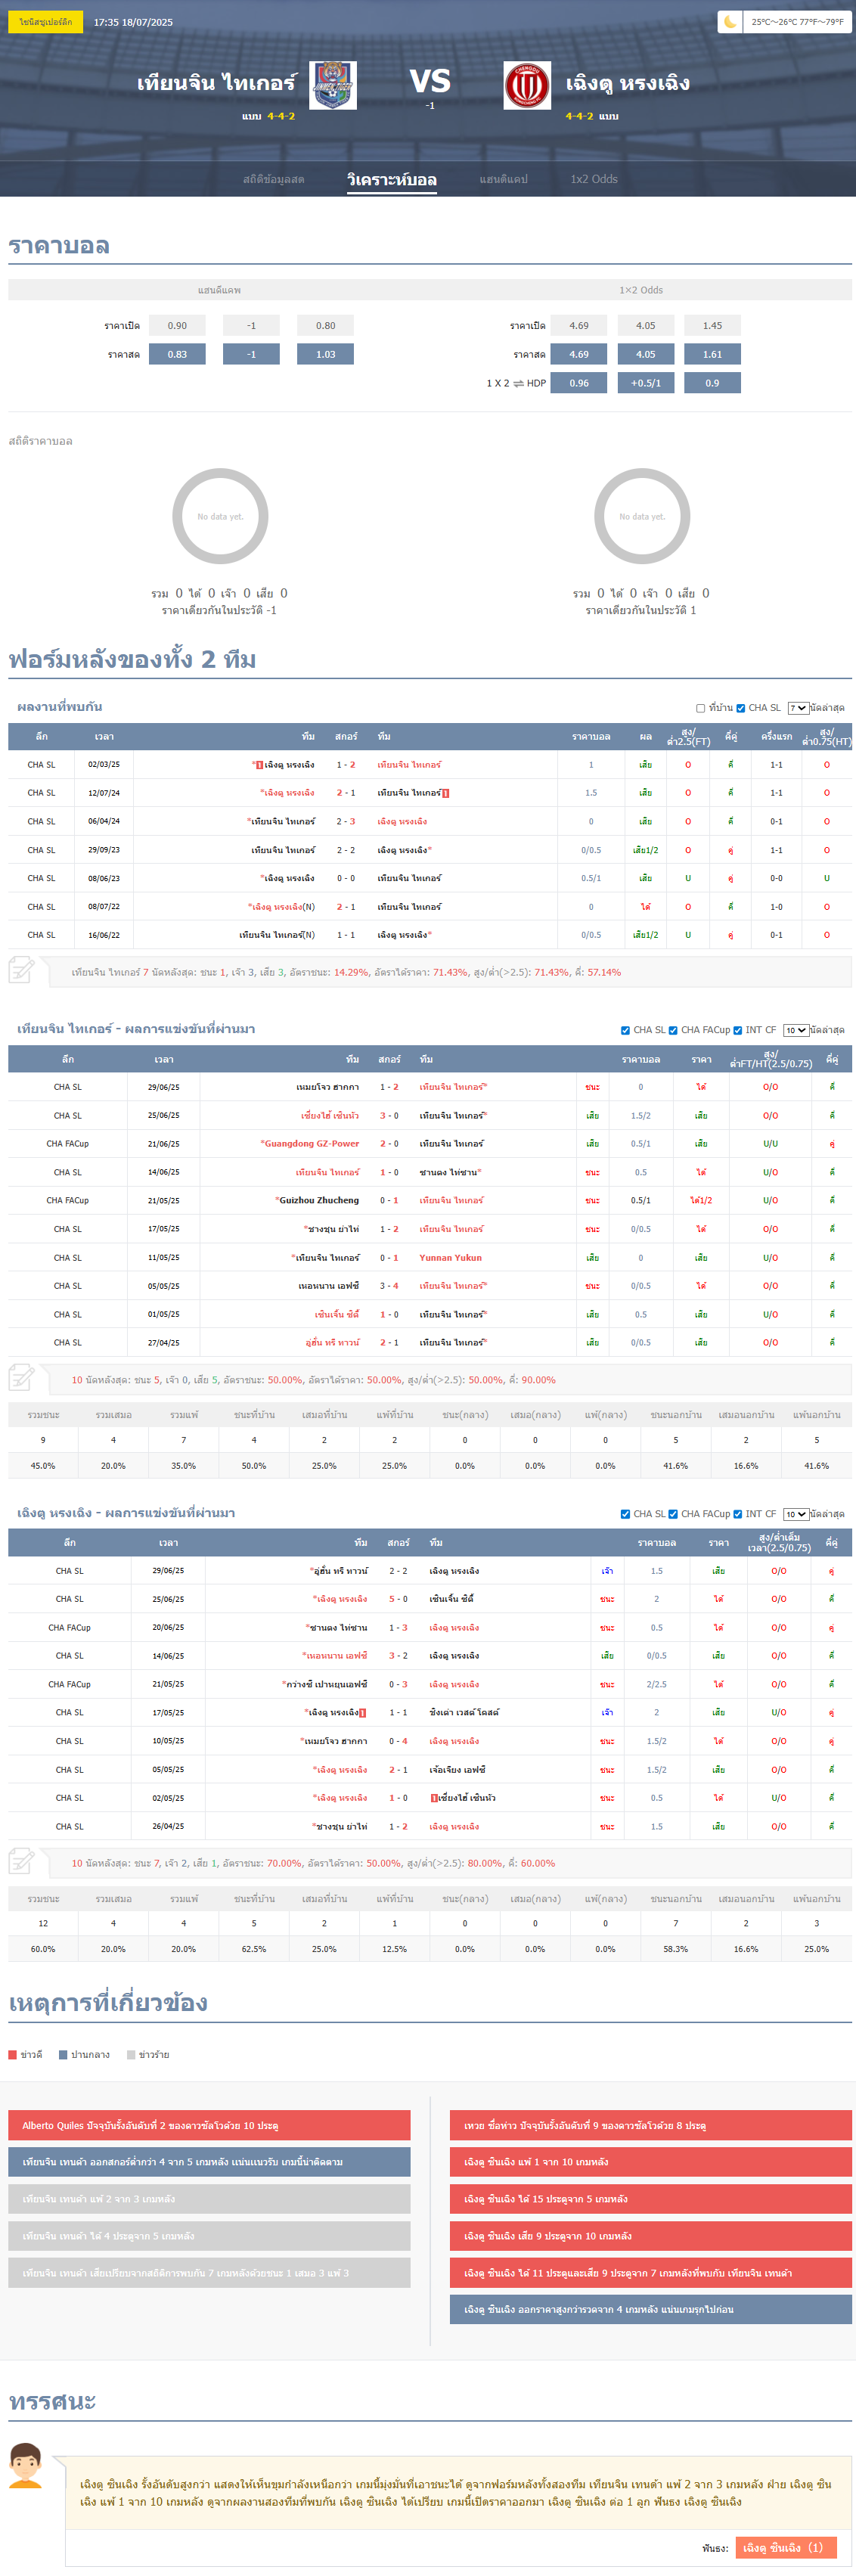Viewport: 856px width, 2576px height.
Task: Click red card icon beside เซี่ยงไฮ้ เซินหัว
Action: pyautogui.click(x=433, y=1798)
